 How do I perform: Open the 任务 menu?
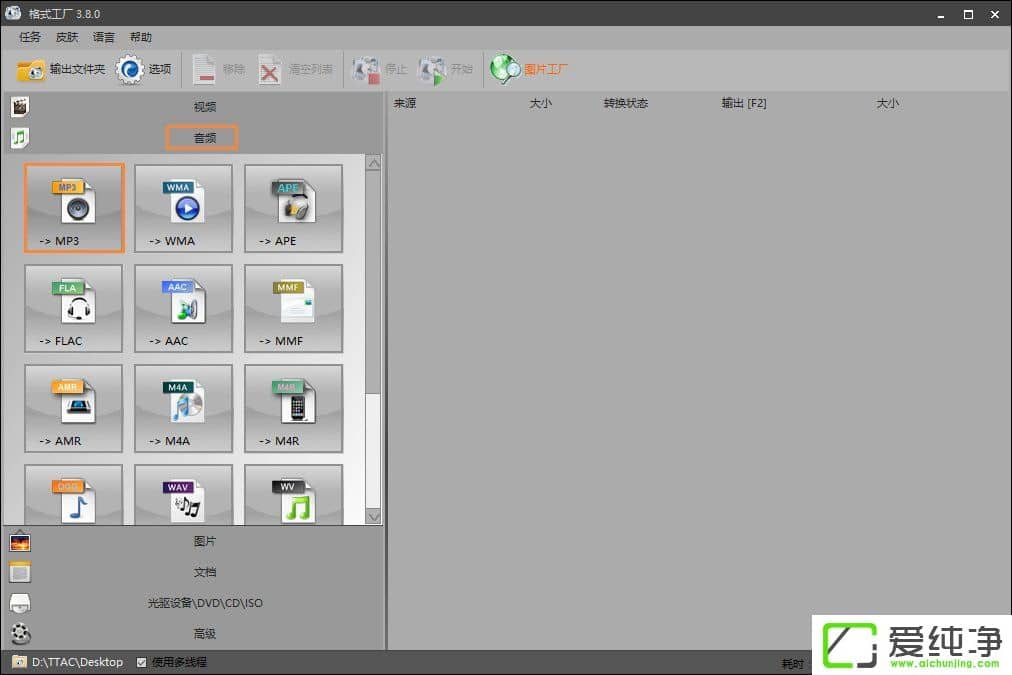point(30,37)
